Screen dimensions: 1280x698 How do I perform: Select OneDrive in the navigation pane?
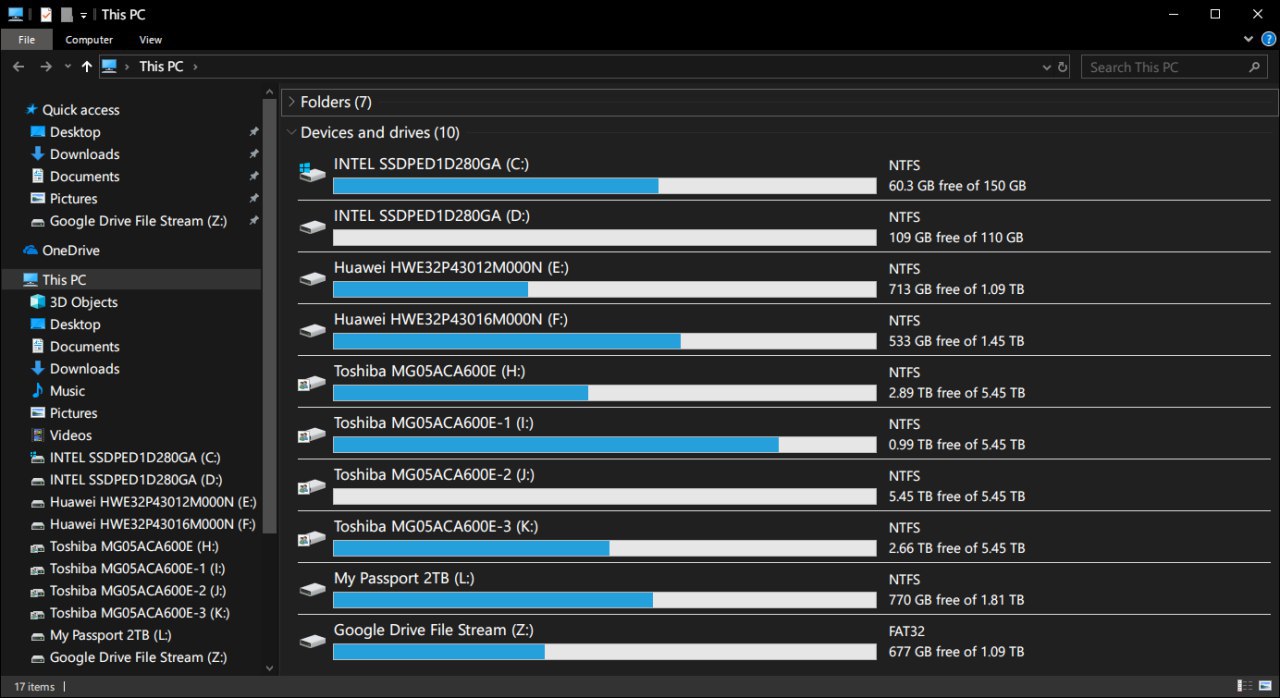coord(70,250)
